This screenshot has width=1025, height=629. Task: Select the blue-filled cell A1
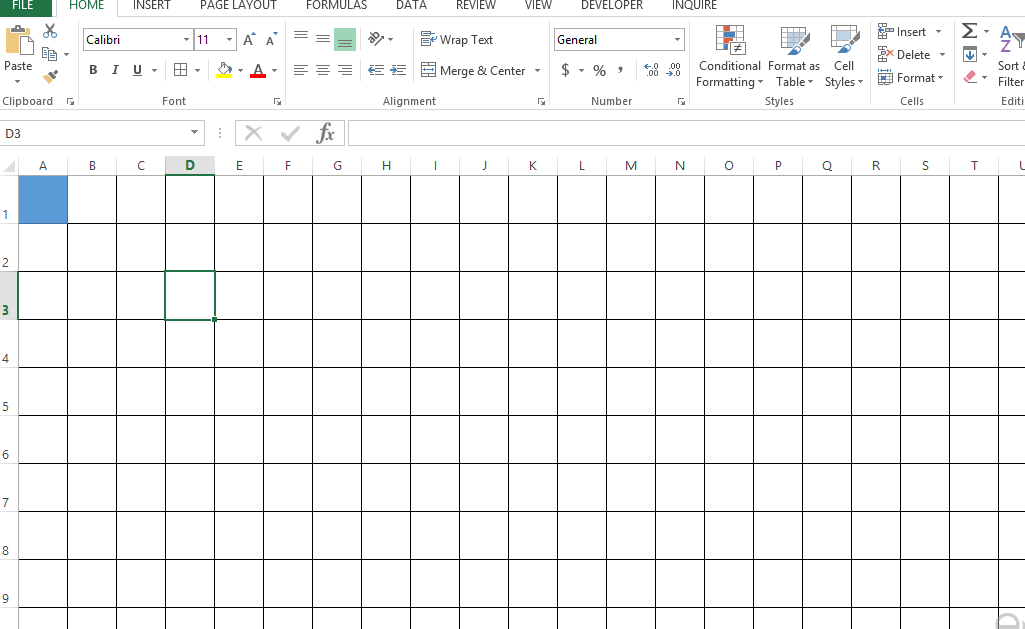tap(43, 199)
